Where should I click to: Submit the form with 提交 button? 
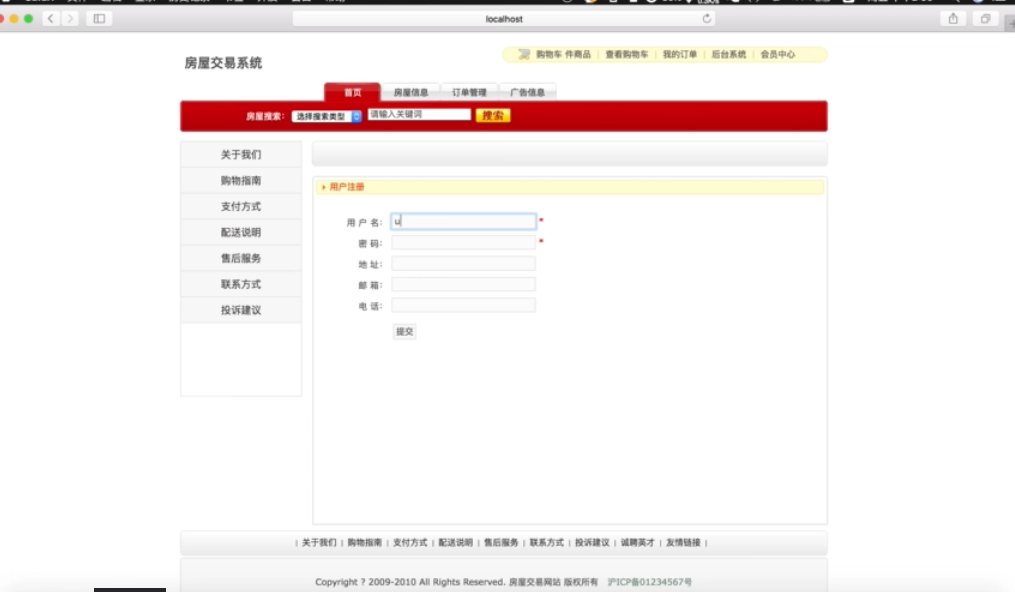point(405,331)
